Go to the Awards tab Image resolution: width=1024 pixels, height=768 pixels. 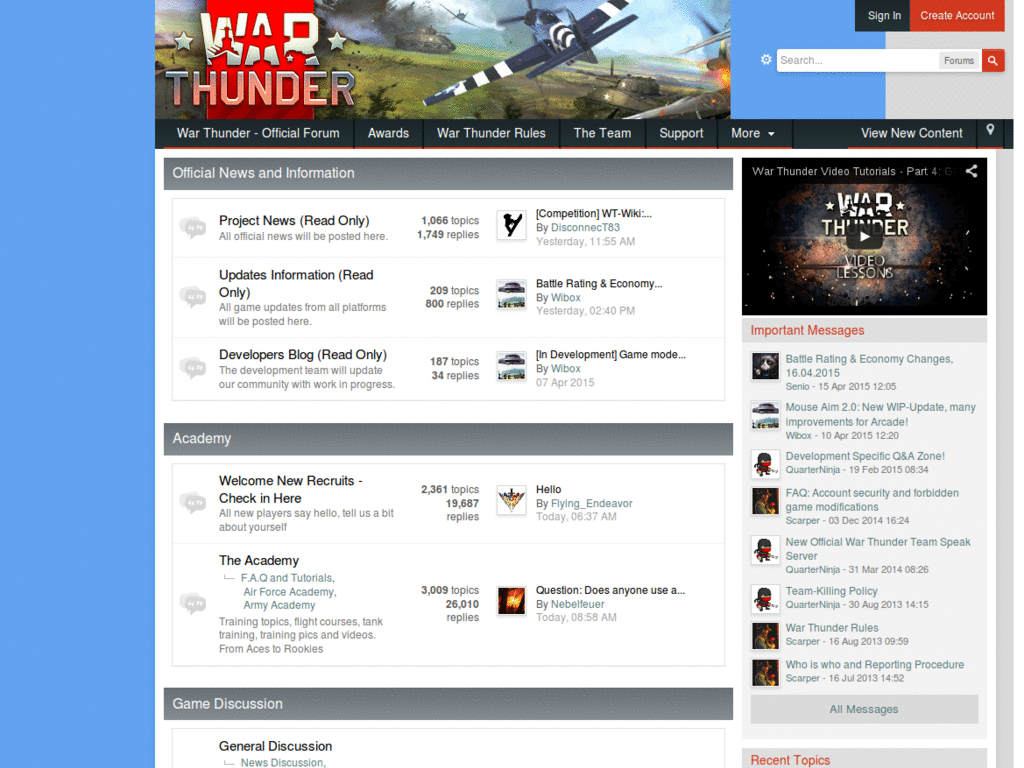388,133
